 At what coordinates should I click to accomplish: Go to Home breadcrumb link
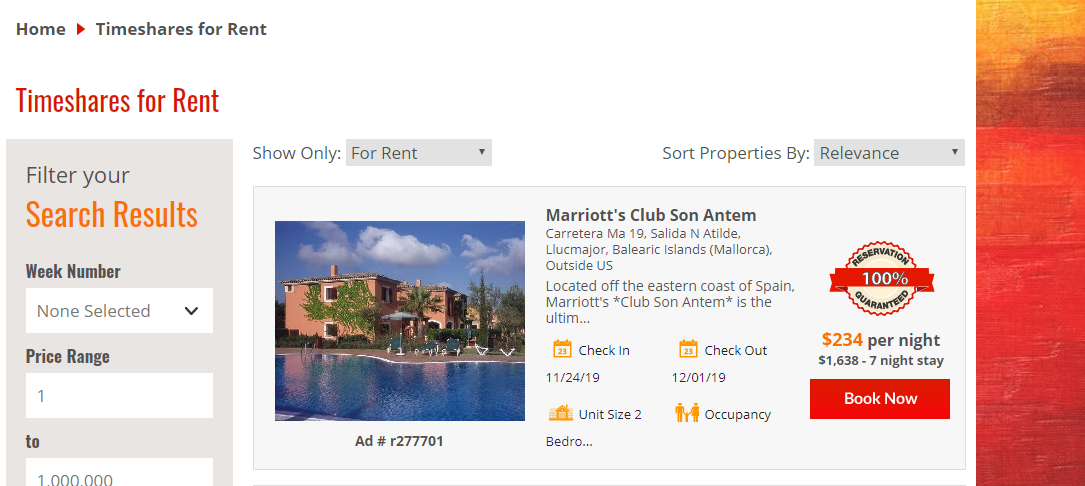click(41, 29)
